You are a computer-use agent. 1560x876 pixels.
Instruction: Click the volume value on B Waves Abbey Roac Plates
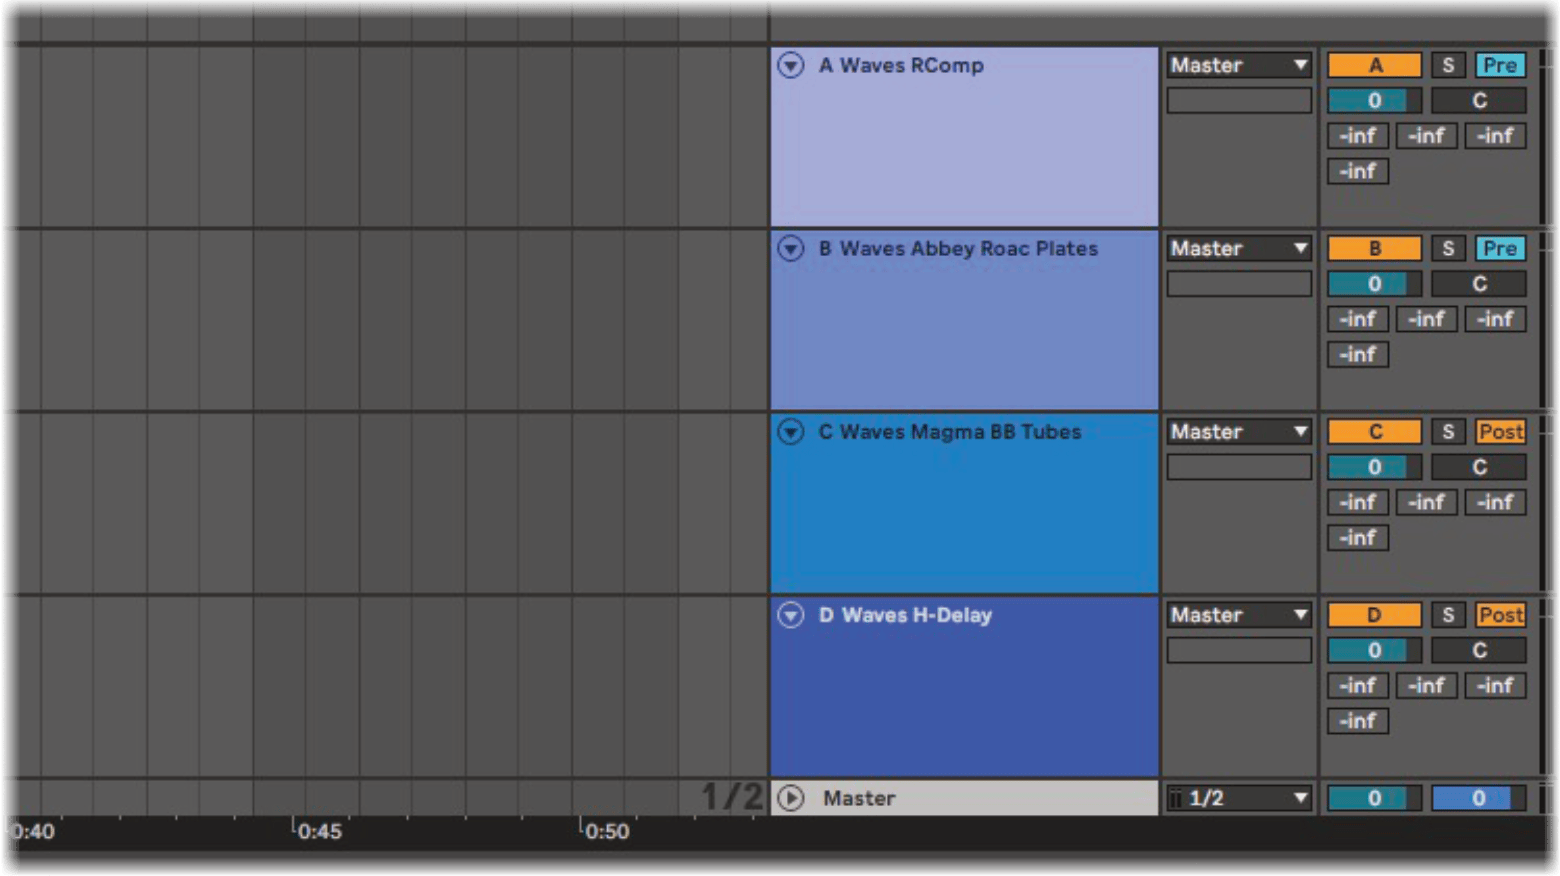pyautogui.click(x=1374, y=283)
